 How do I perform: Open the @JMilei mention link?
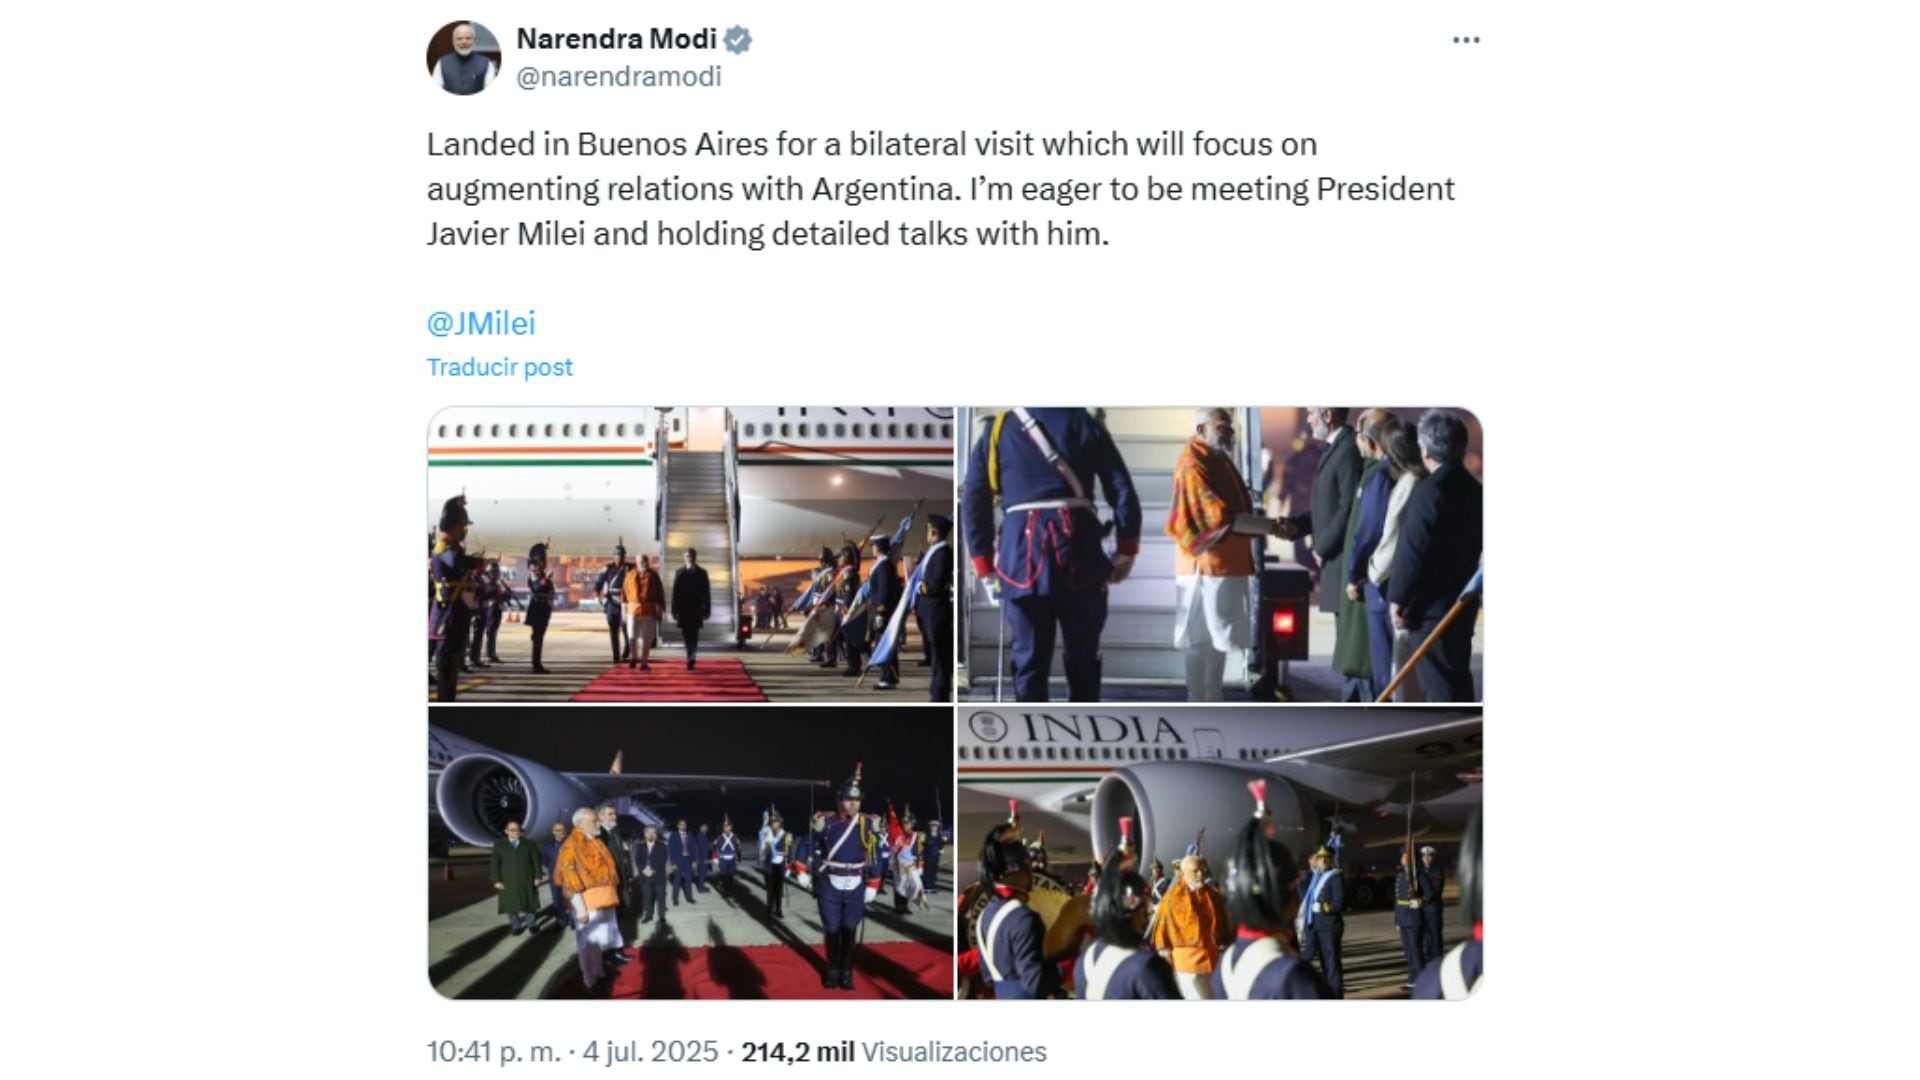481,323
